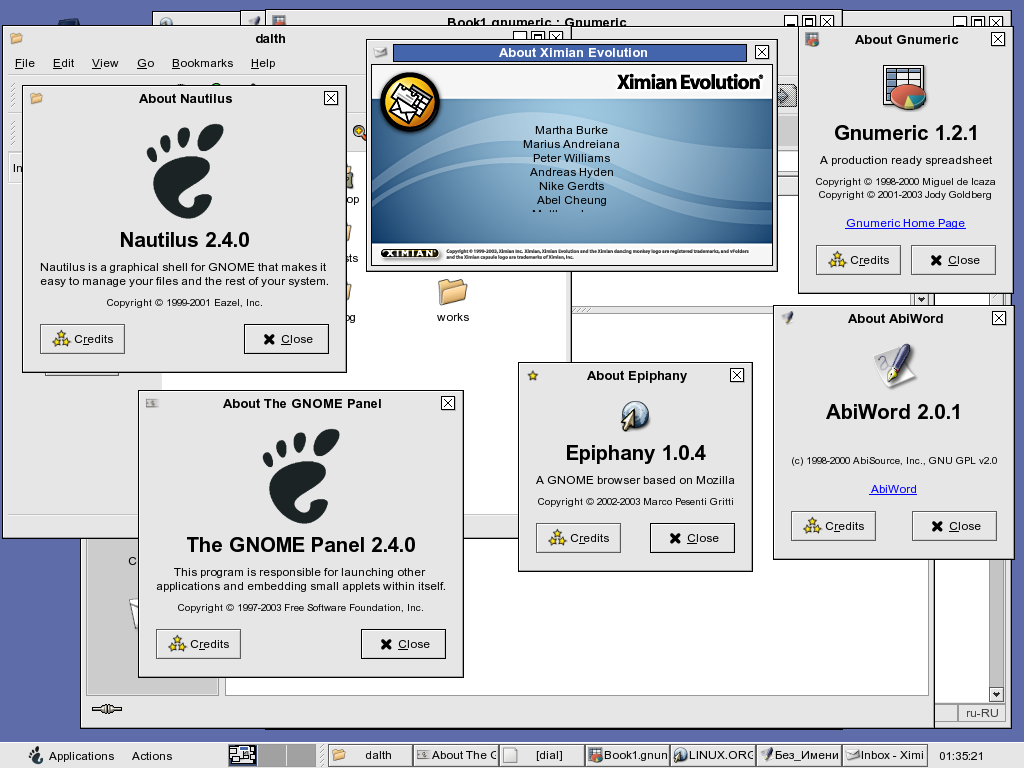Click the panel icon in About The GNOME Panel title bar
This screenshot has width=1024, height=768.
[152, 404]
